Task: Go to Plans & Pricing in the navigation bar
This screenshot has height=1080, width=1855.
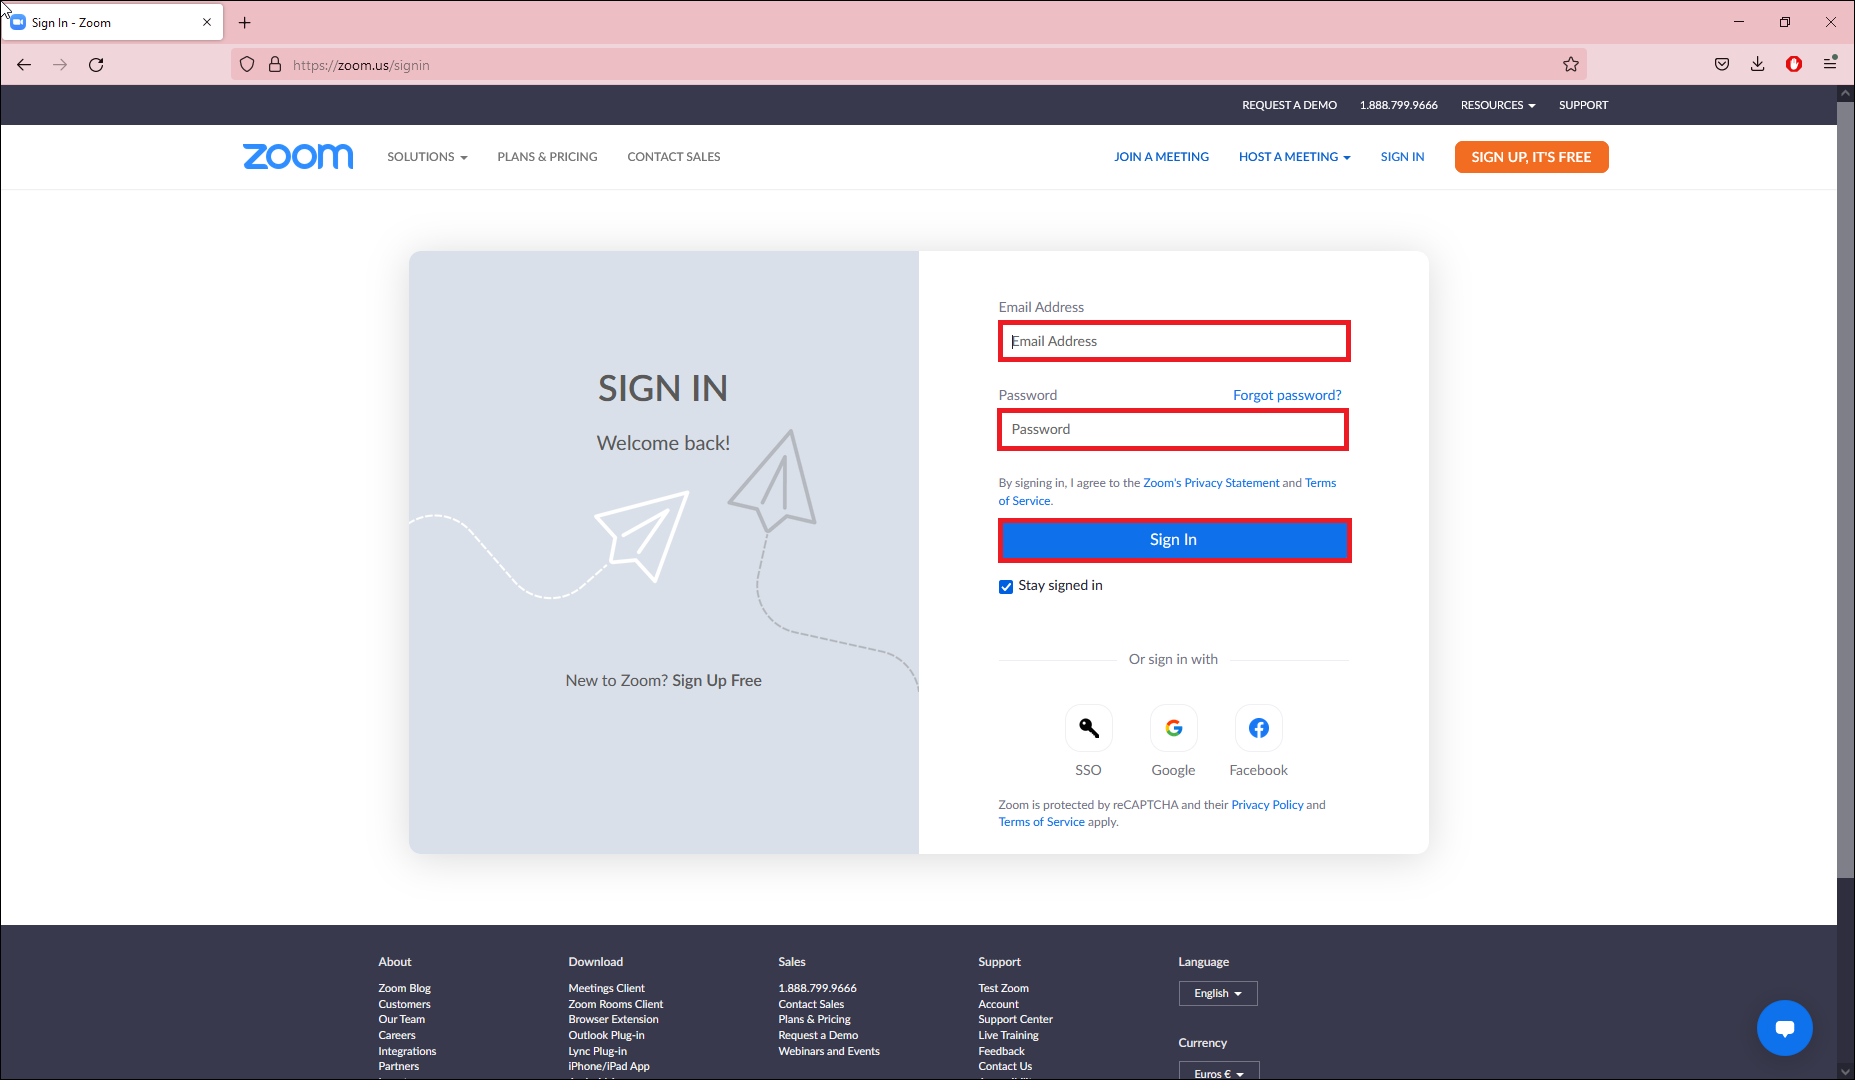Action: [547, 157]
